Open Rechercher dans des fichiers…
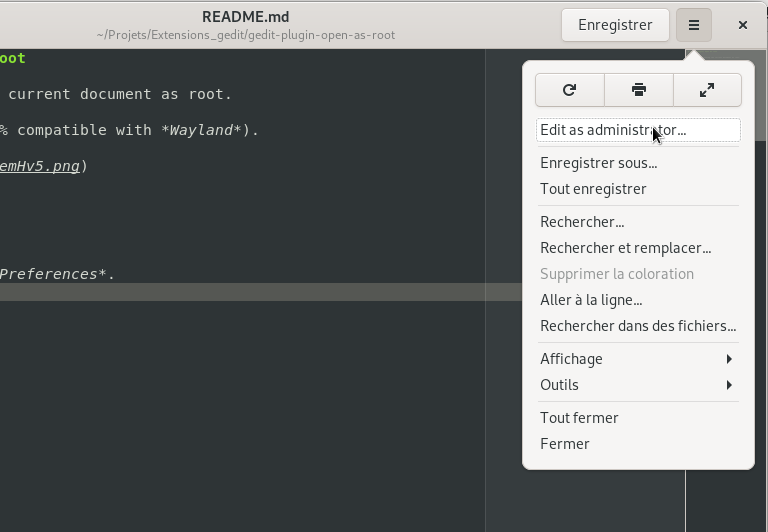Viewport: 768px width, 532px height. (638, 326)
